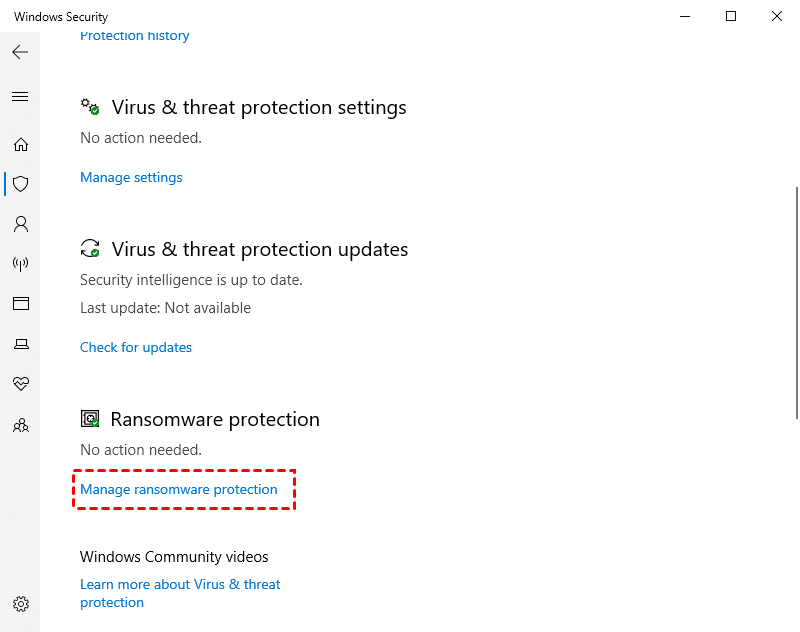Click Manage settings under protection settings
The width and height of the screenshot is (800, 632).
point(131,177)
